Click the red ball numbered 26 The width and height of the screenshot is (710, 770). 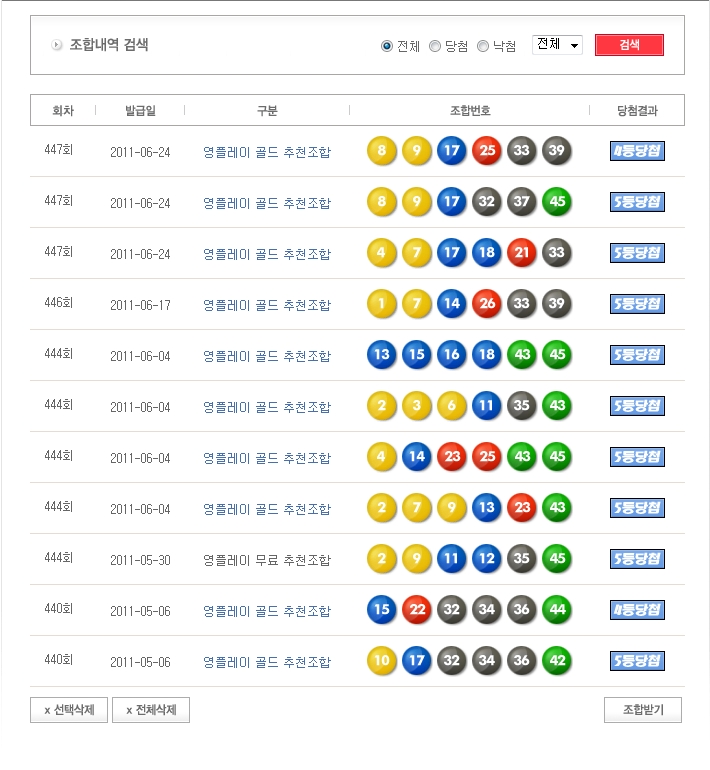(x=486, y=304)
